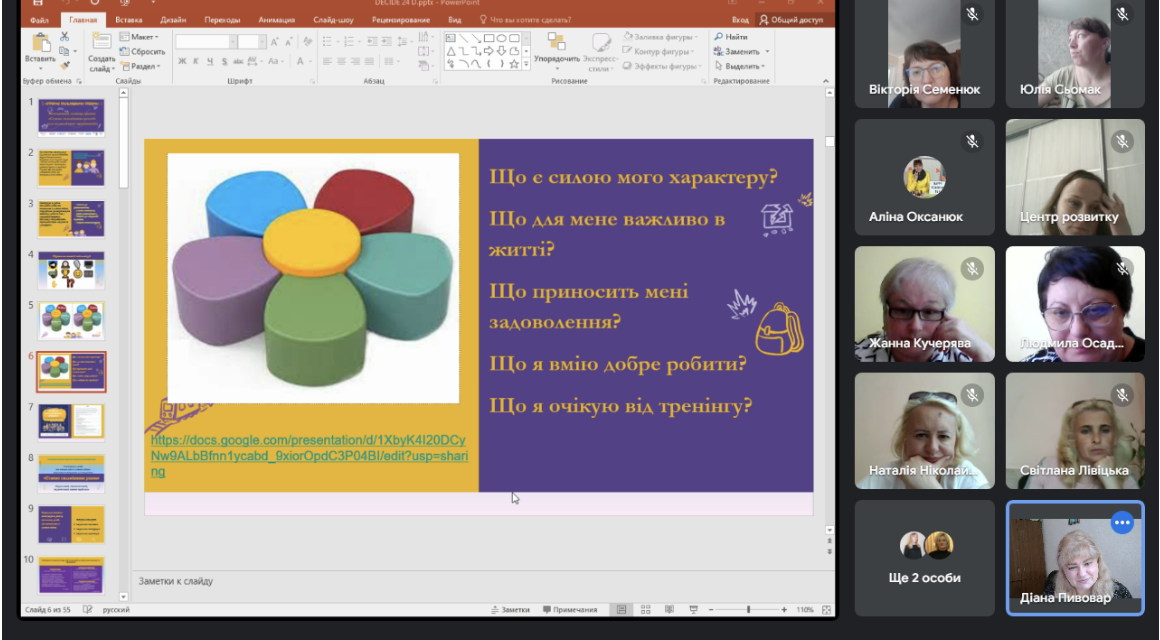Open the Вставка ribbon tab
The image size is (1160, 640).
[x=129, y=20]
